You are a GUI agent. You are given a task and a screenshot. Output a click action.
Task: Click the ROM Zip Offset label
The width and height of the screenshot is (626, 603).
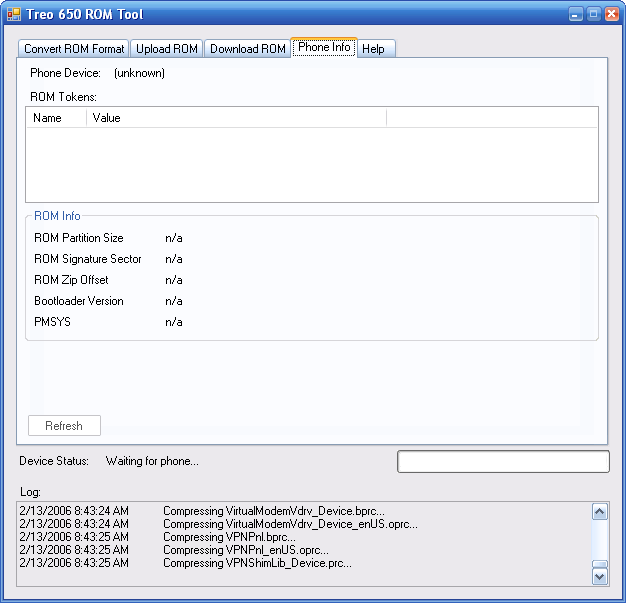click(71, 280)
